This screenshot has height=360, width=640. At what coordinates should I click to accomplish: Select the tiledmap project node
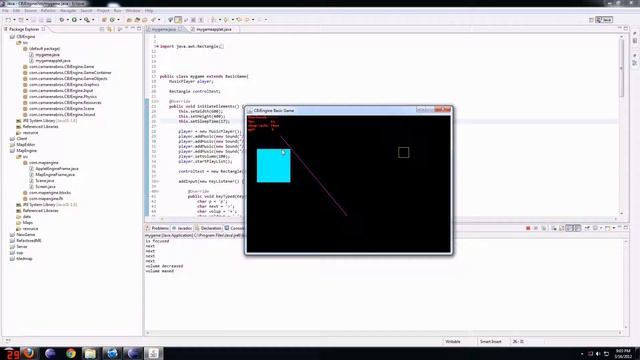(x=24, y=259)
